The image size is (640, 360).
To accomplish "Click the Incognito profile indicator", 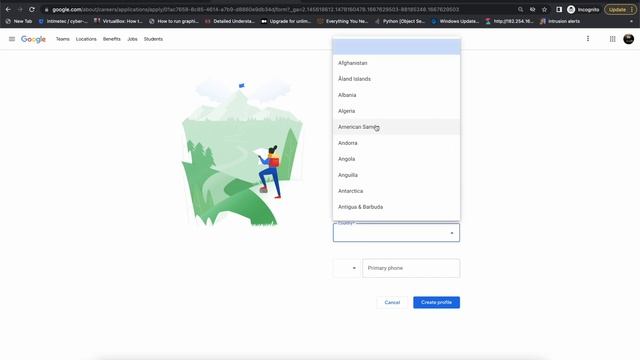I will [x=583, y=9].
